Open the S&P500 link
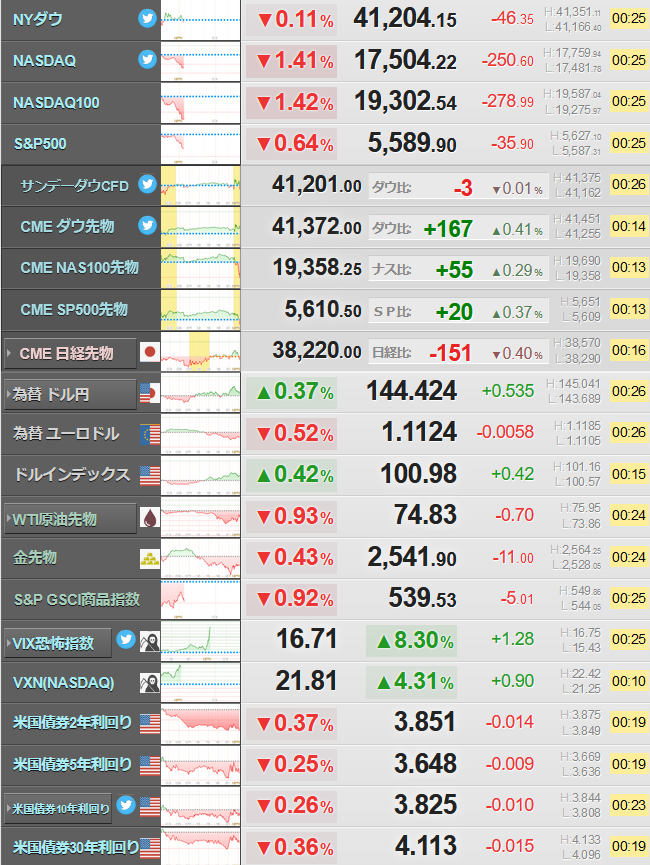Viewport: 650px width, 865px height. tap(40, 144)
